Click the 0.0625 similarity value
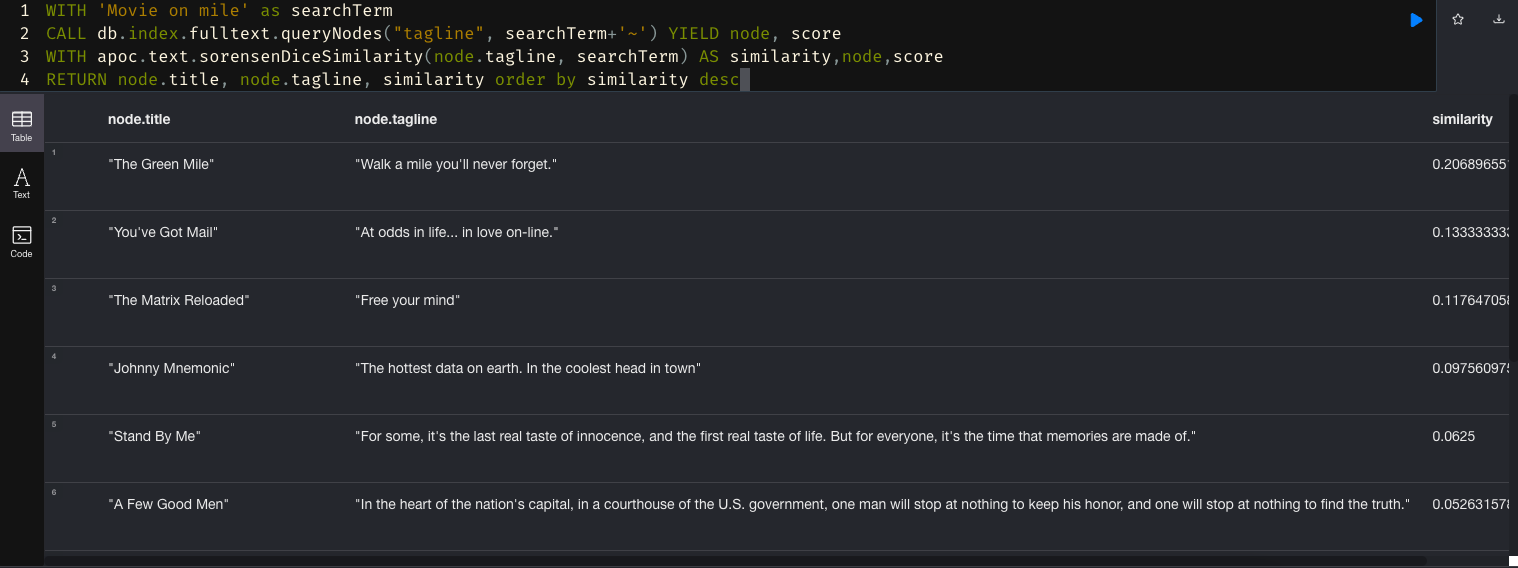 (1453, 436)
